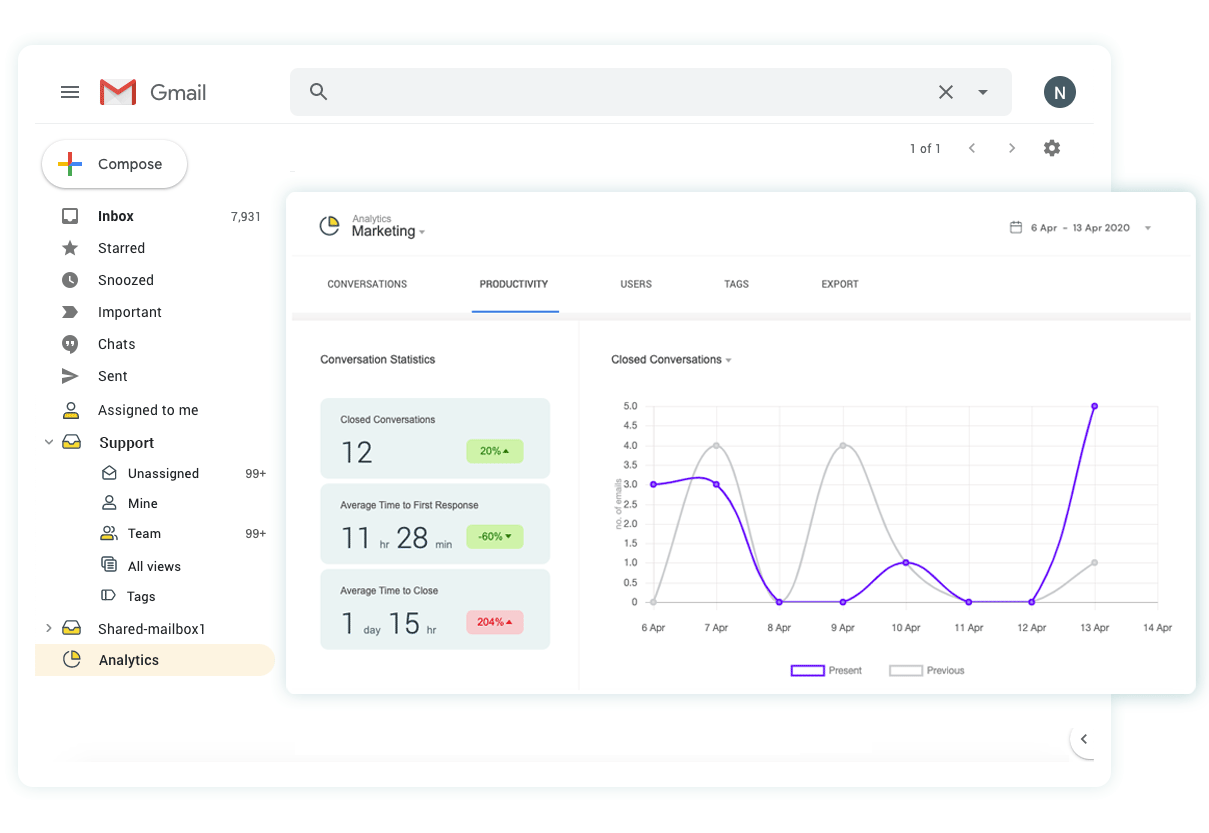The height and width of the screenshot is (833, 1209).
Task: Select the Analytics pie chart icon in sidebar
Action: click(71, 659)
